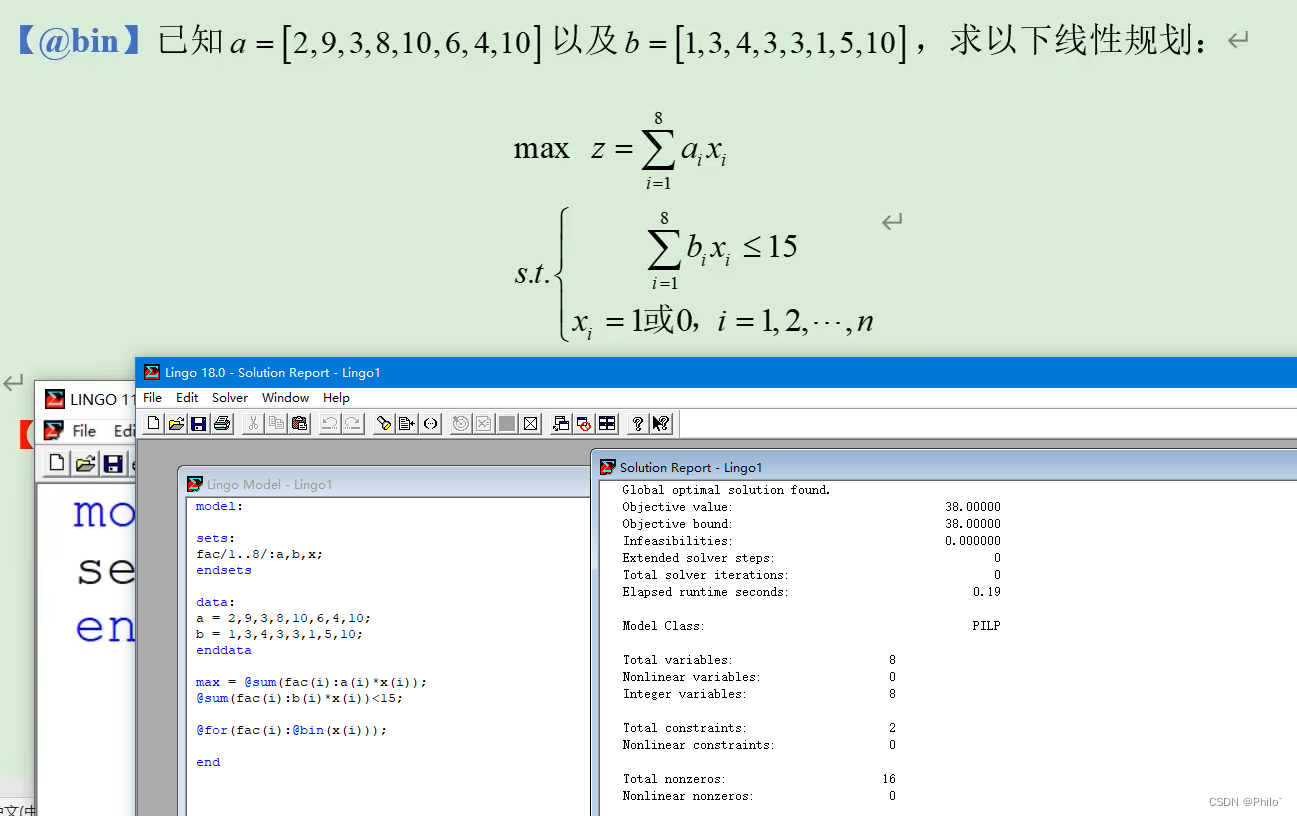Viewport: 1297px width, 816px height.
Task: Click the 'sets:' line in model editor
Action: coord(215,538)
